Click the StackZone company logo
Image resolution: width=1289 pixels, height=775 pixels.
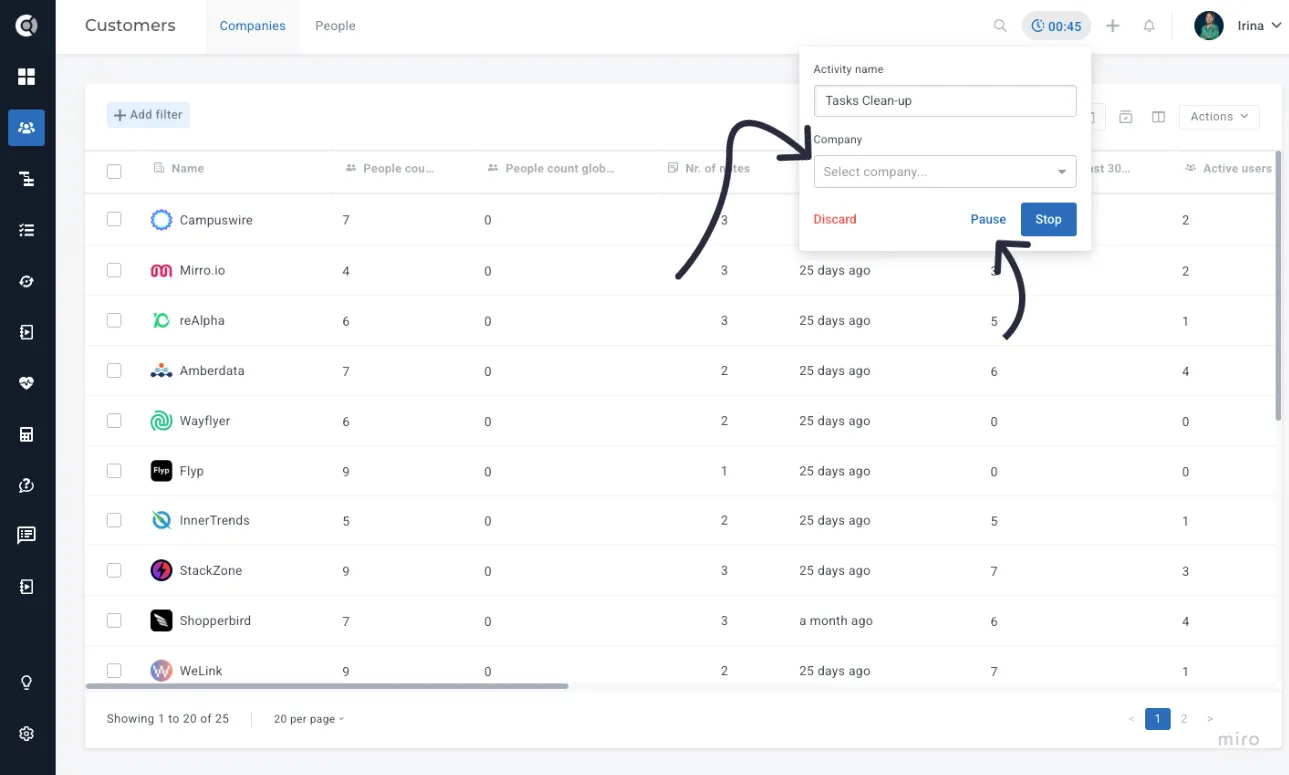pos(161,571)
